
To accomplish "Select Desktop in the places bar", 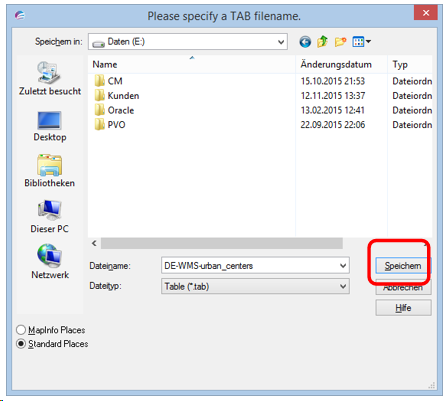I will (50, 126).
